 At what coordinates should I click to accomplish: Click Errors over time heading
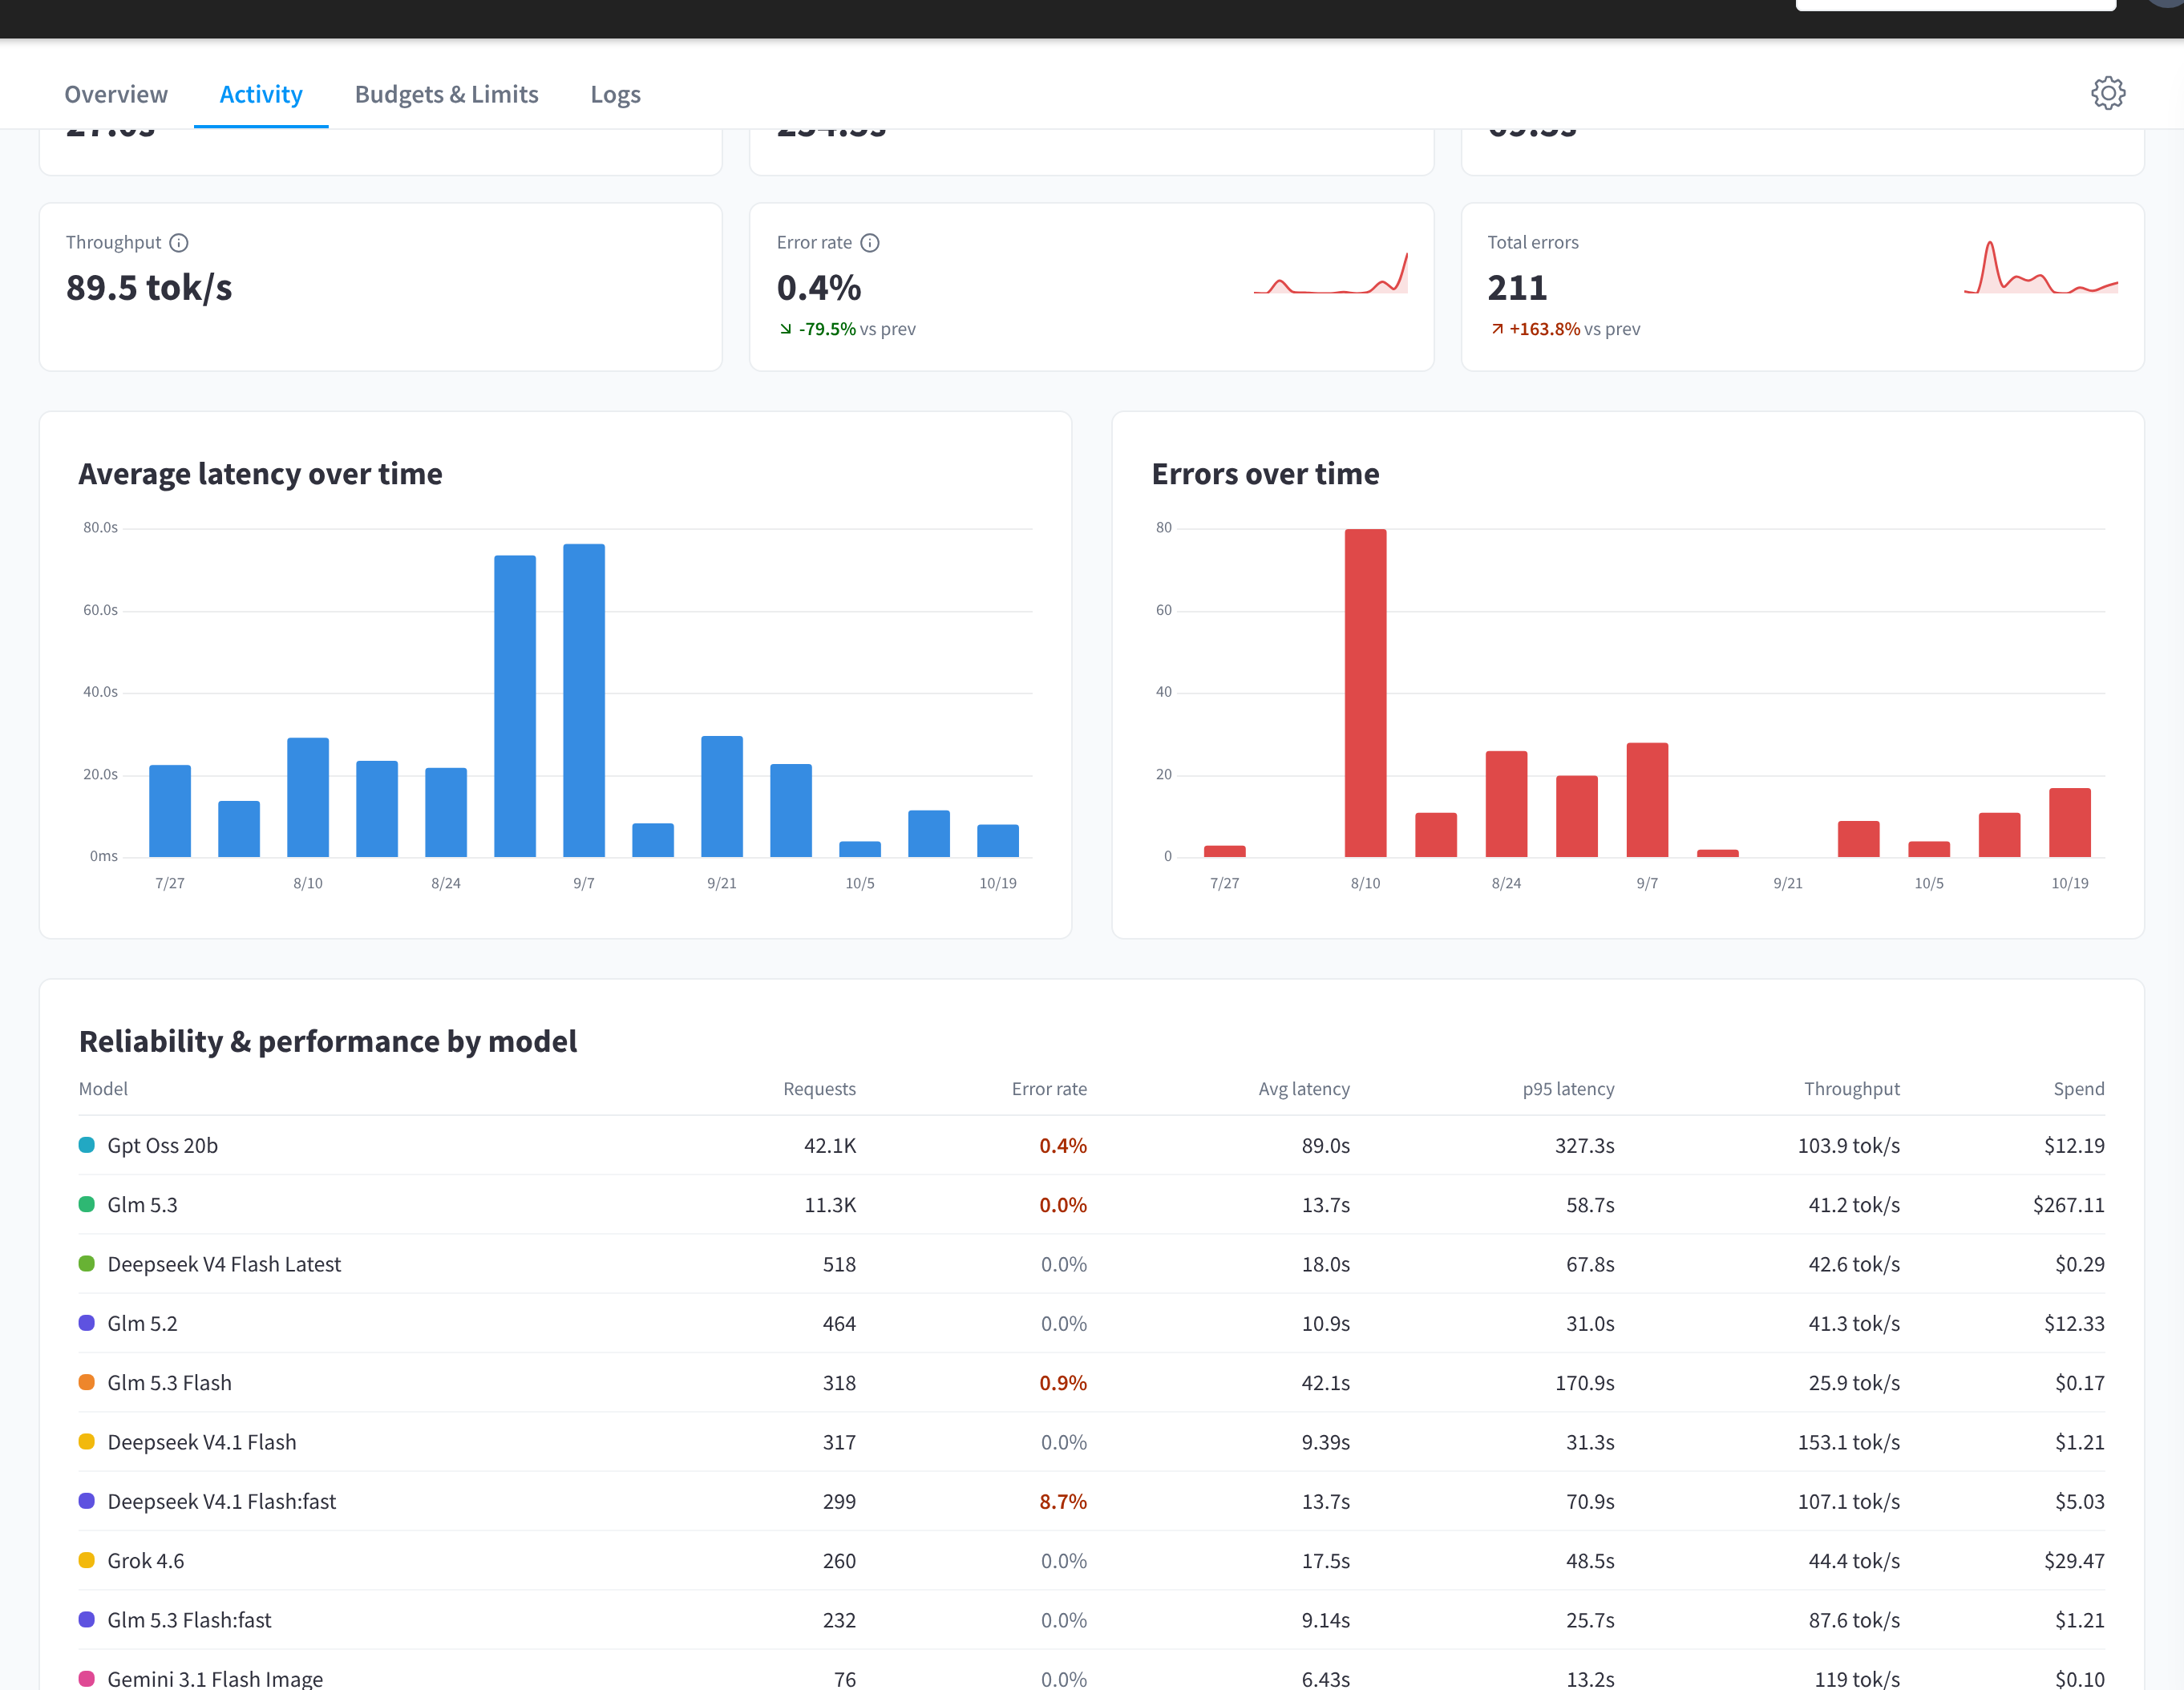(1265, 474)
